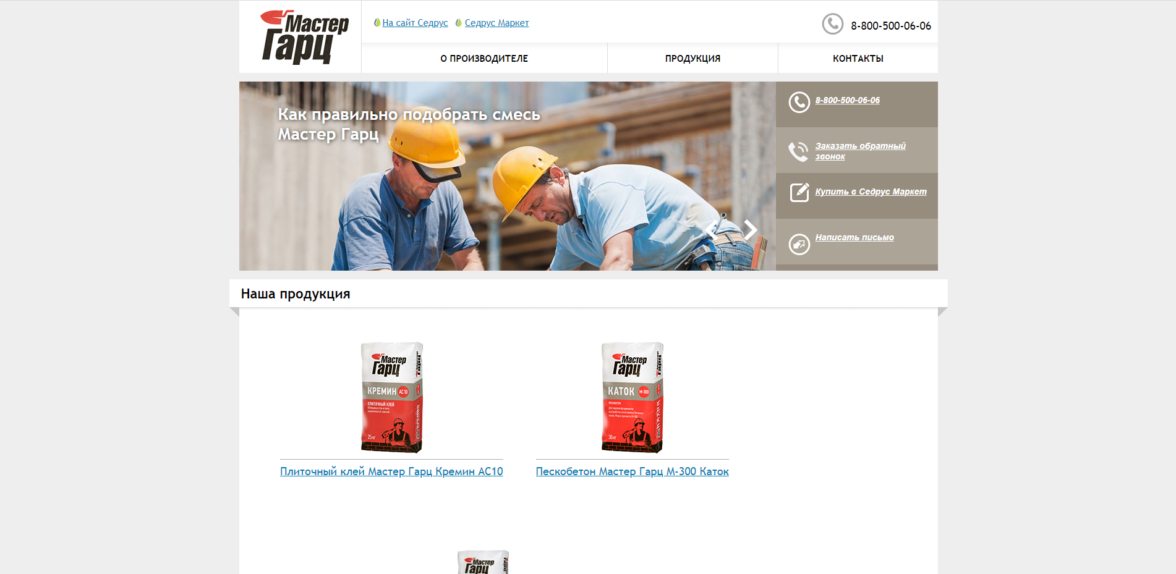Show the next banner slide arrow
Screen dimensions: 1176x574
point(750,230)
